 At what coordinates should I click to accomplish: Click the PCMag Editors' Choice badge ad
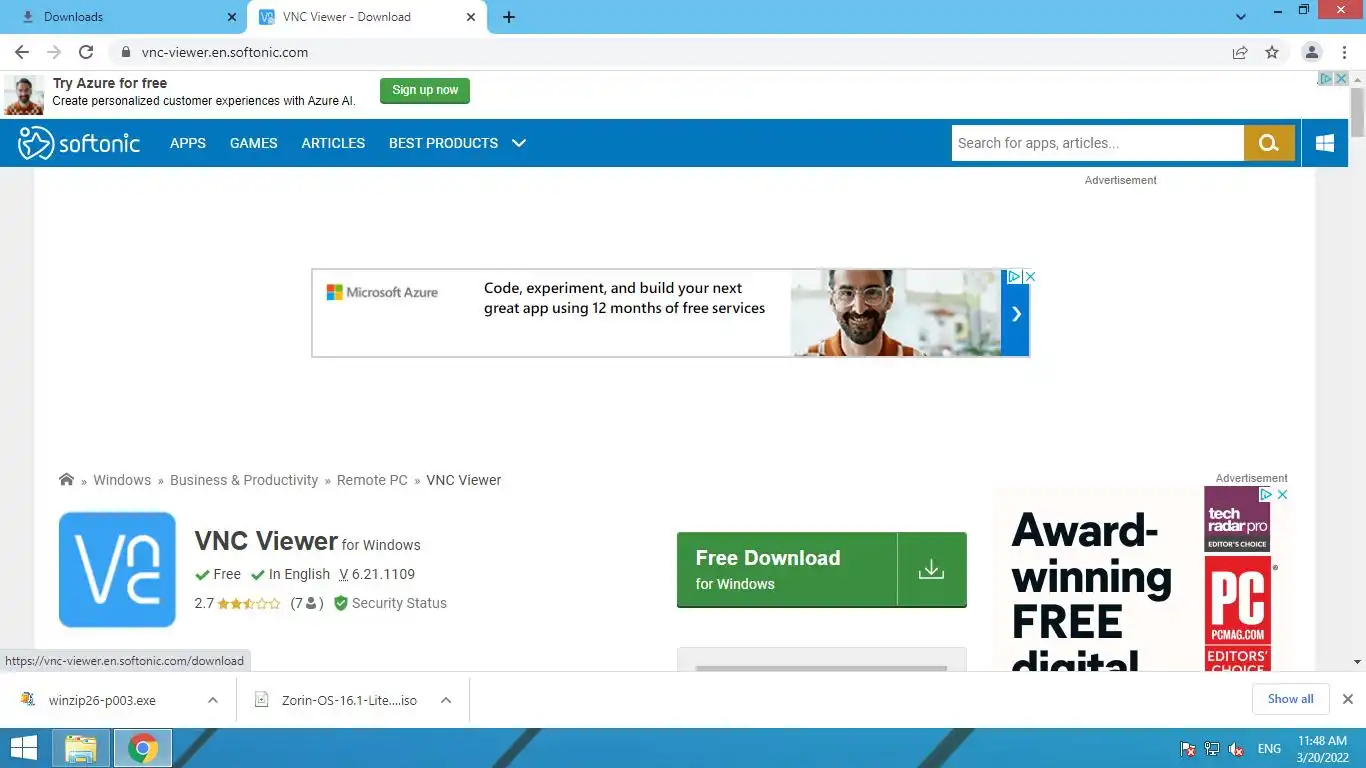pos(1237,614)
